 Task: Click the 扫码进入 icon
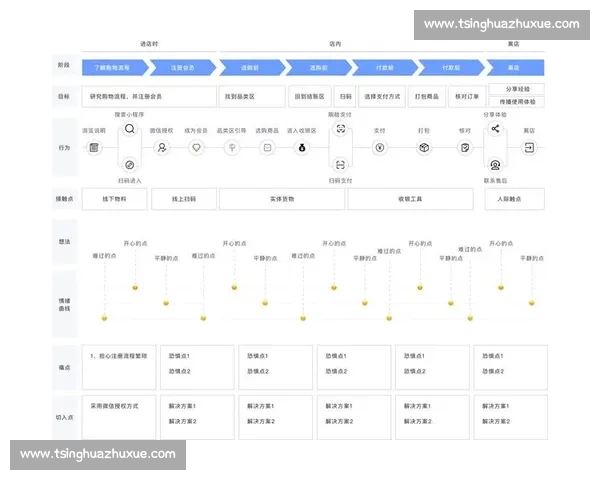(x=130, y=165)
